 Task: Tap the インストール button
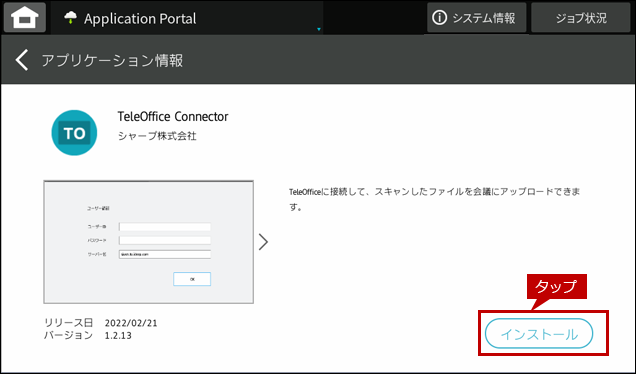(539, 333)
